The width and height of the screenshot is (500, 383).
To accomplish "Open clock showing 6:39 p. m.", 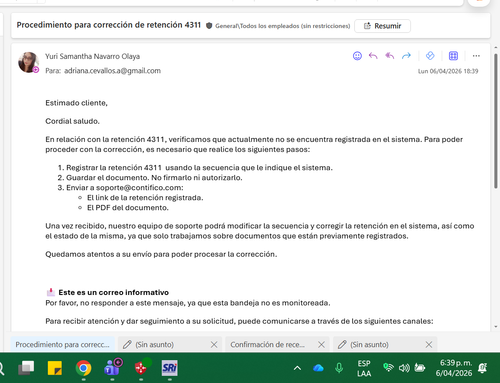I will pyautogui.click(x=454, y=368).
